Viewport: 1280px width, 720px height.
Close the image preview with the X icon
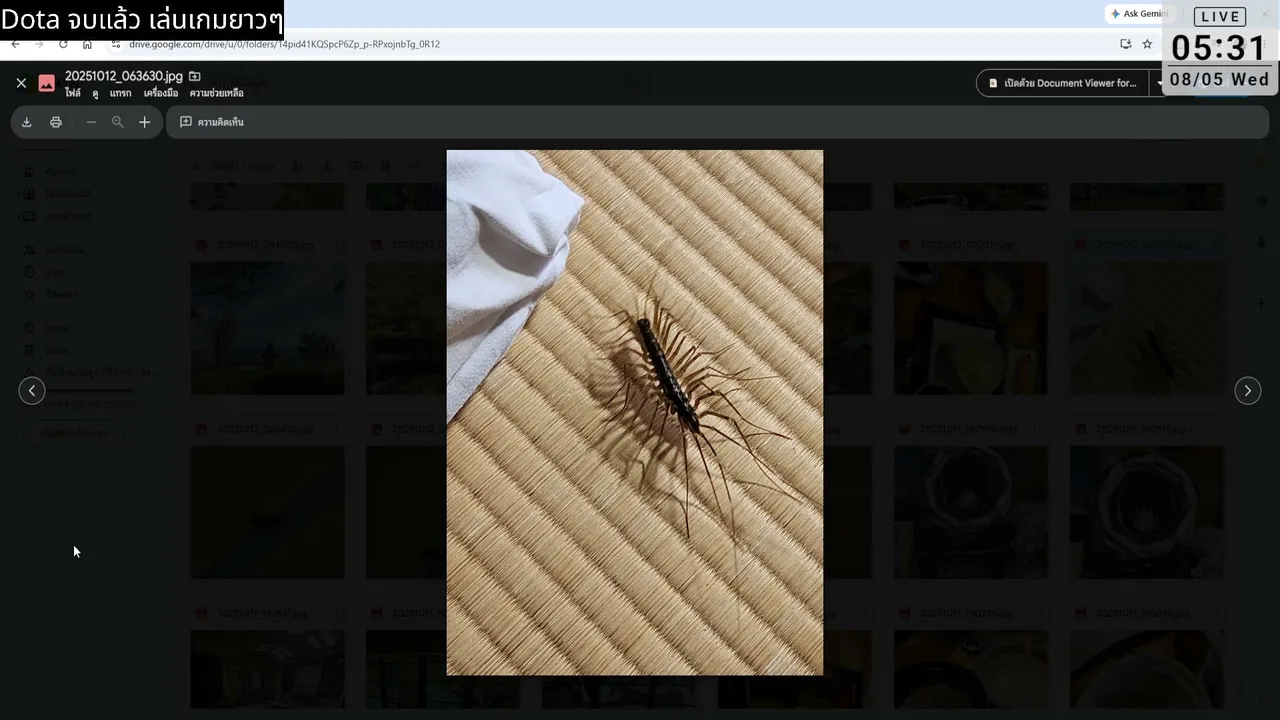(x=21, y=83)
